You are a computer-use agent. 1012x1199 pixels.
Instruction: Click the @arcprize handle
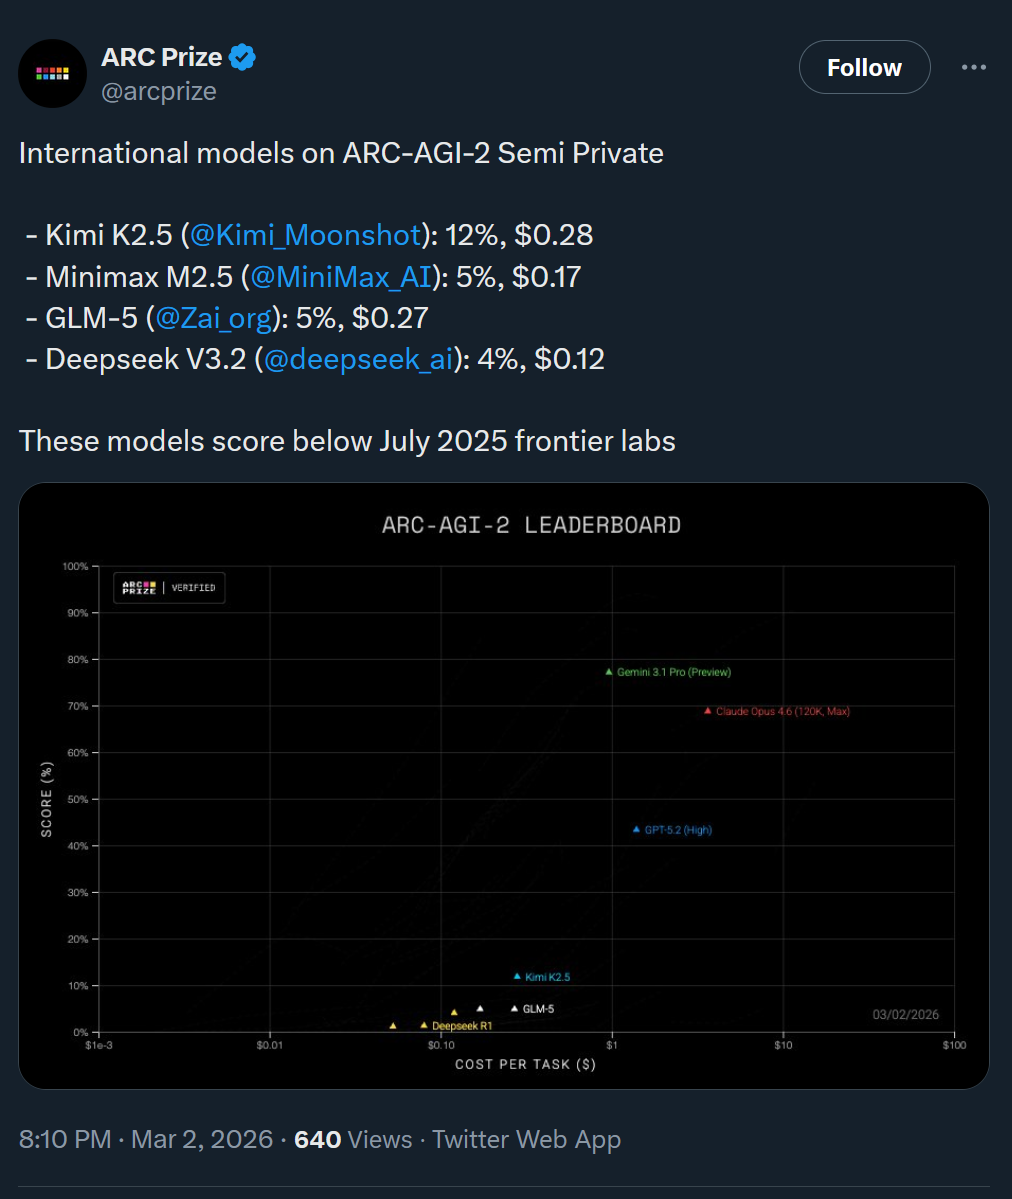pyautogui.click(x=159, y=91)
